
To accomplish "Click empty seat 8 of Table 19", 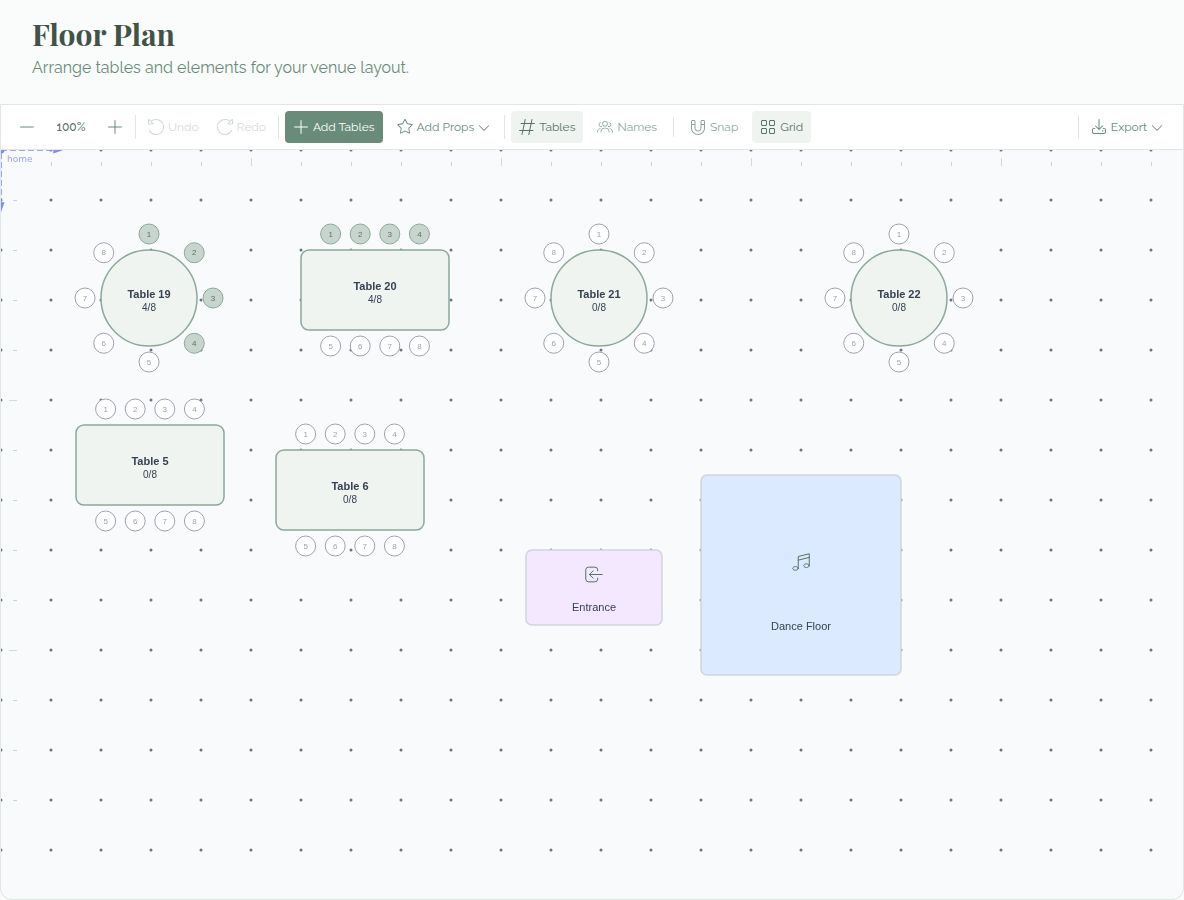I will [x=103, y=253].
